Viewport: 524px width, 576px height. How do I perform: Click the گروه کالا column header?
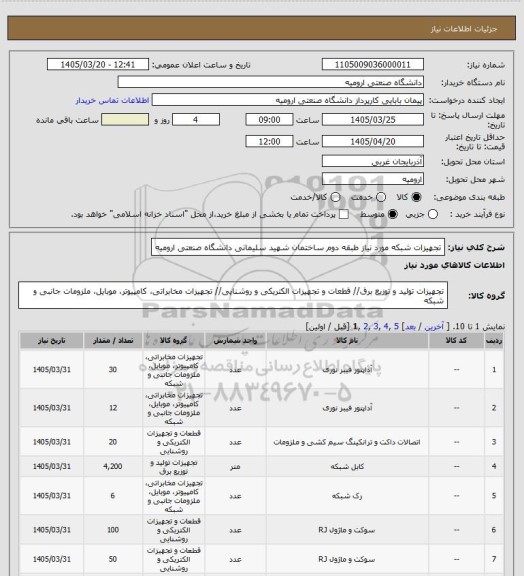pos(173,341)
